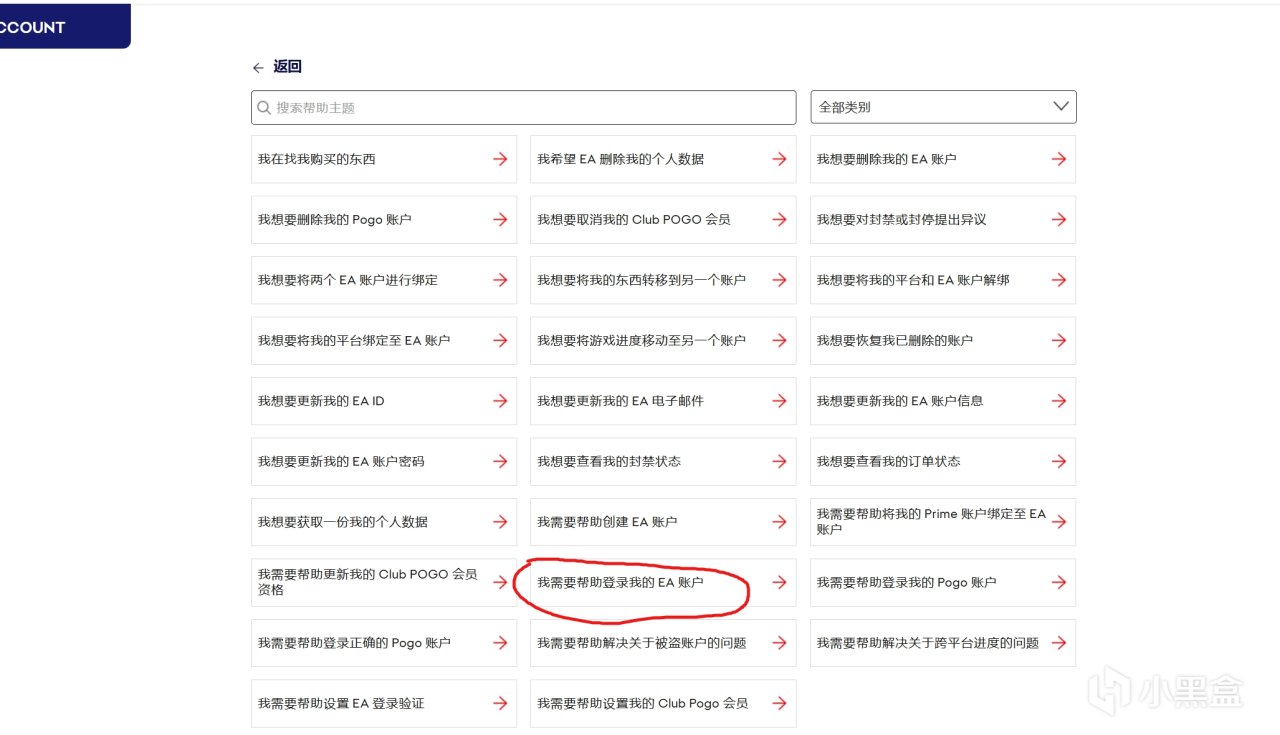
Task: Choose 我想要查看我的封禁状态
Action: [663, 462]
